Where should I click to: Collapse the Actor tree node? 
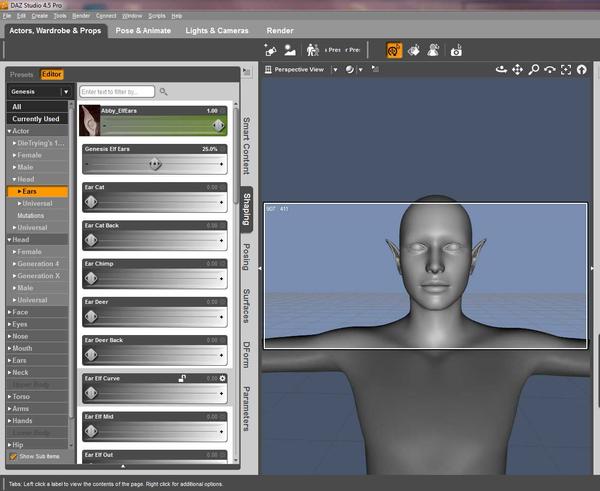pos(10,131)
